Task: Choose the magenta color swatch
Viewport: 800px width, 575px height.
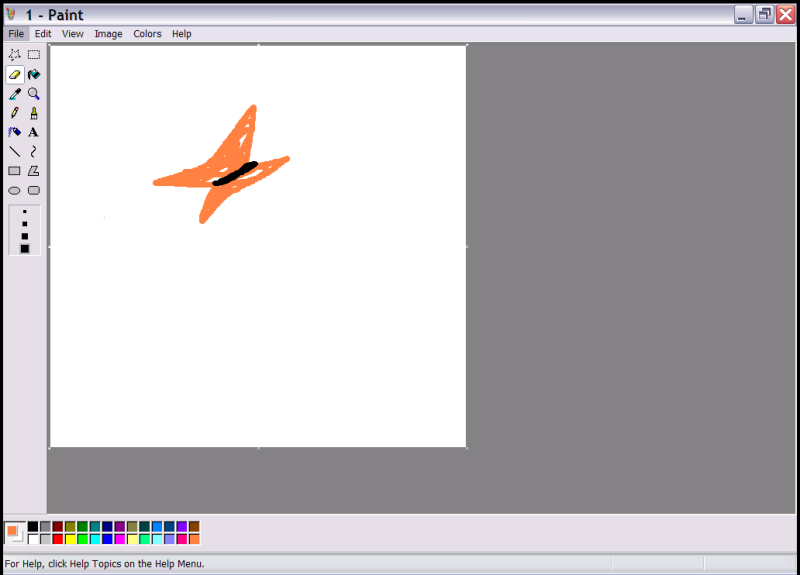Action: [120, 539]
